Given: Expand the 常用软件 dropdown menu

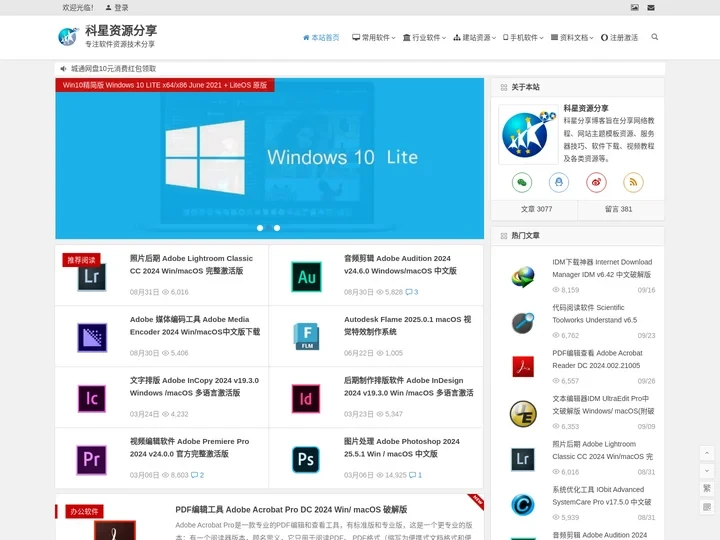Looking at the screenshot, I should pos(373,37).
